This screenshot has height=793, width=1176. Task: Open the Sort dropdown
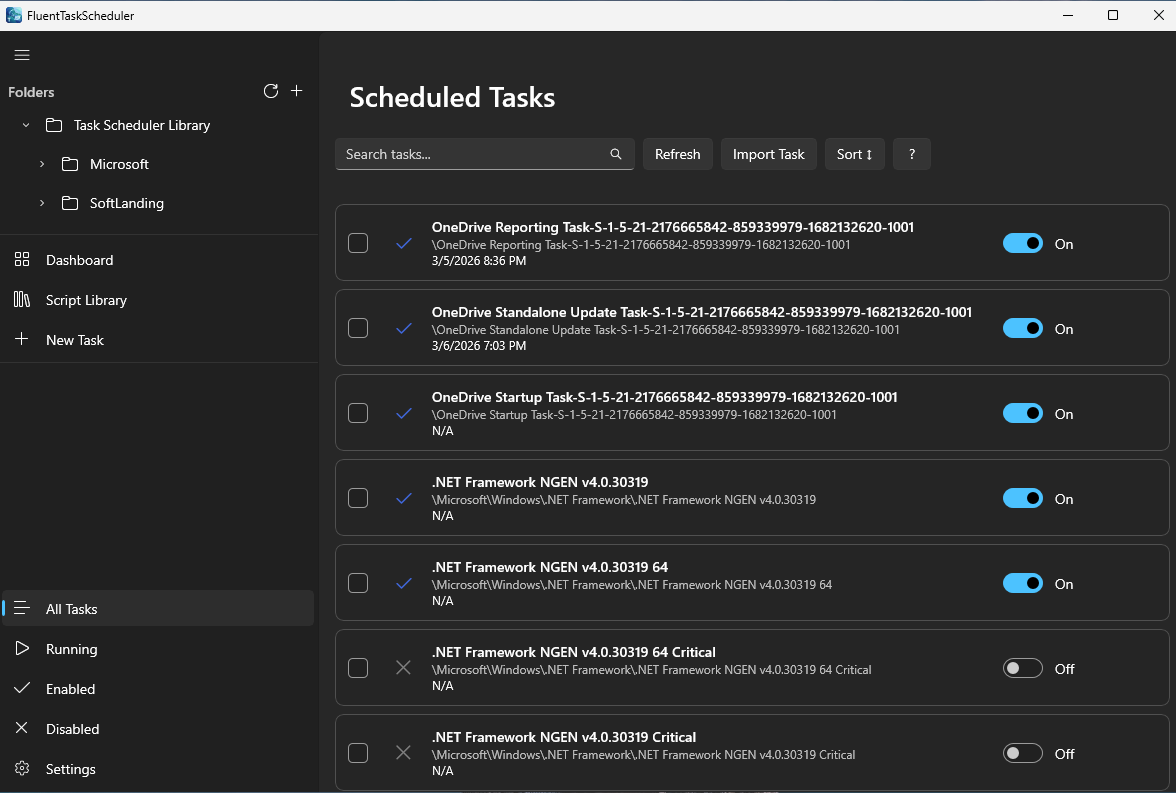pyautogui.click(x=854, y=154)
